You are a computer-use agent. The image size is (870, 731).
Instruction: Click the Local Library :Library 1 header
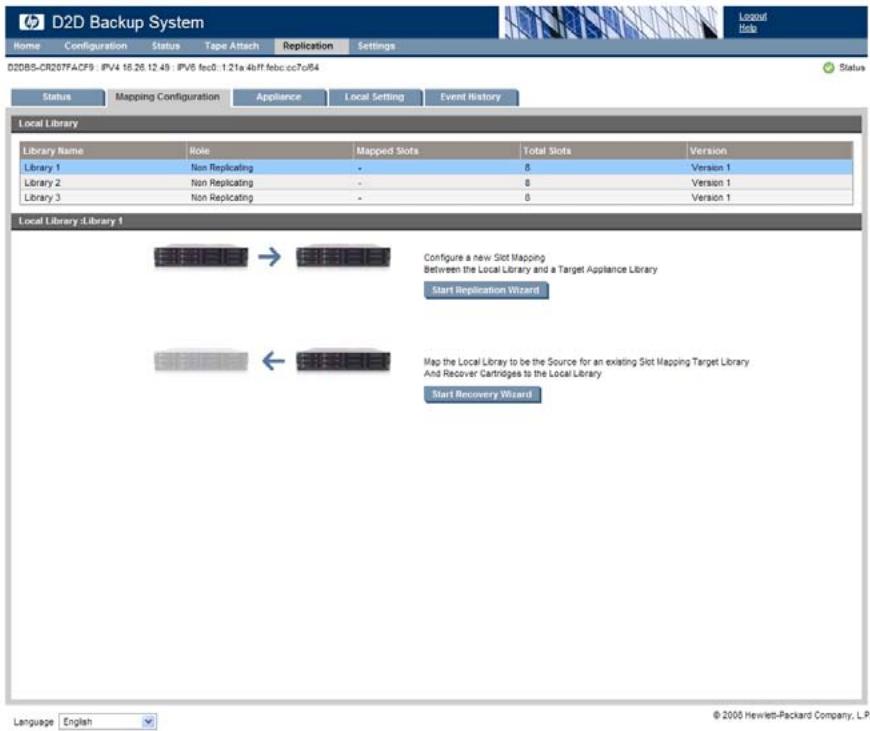tap(436, 221)
